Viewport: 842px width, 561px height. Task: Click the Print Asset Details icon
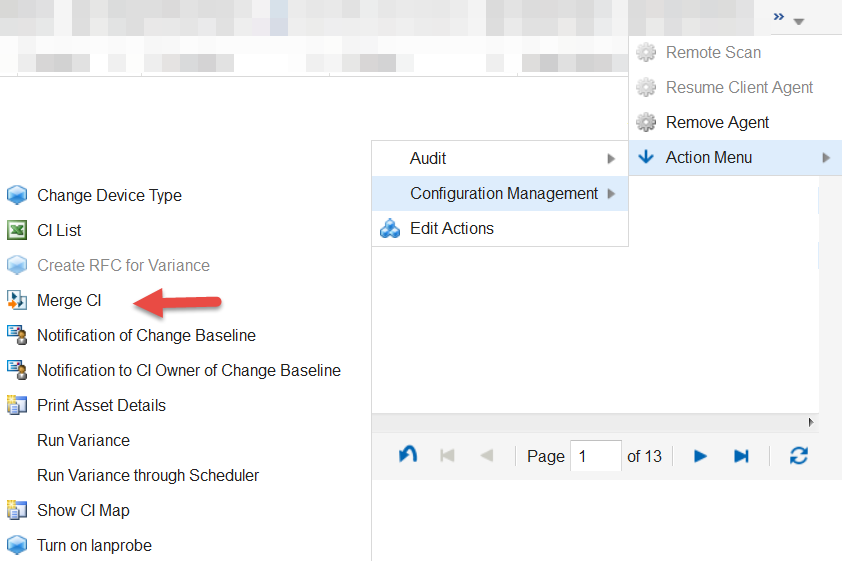(16, 405)
